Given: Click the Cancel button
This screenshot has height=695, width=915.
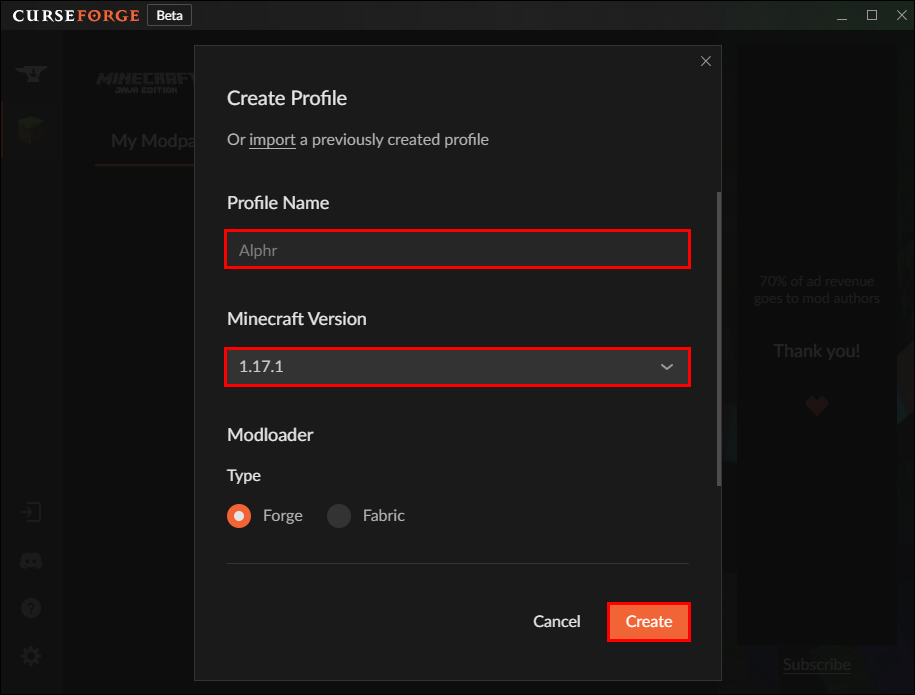Looking at the screenshot, I should tap(557, 622).
